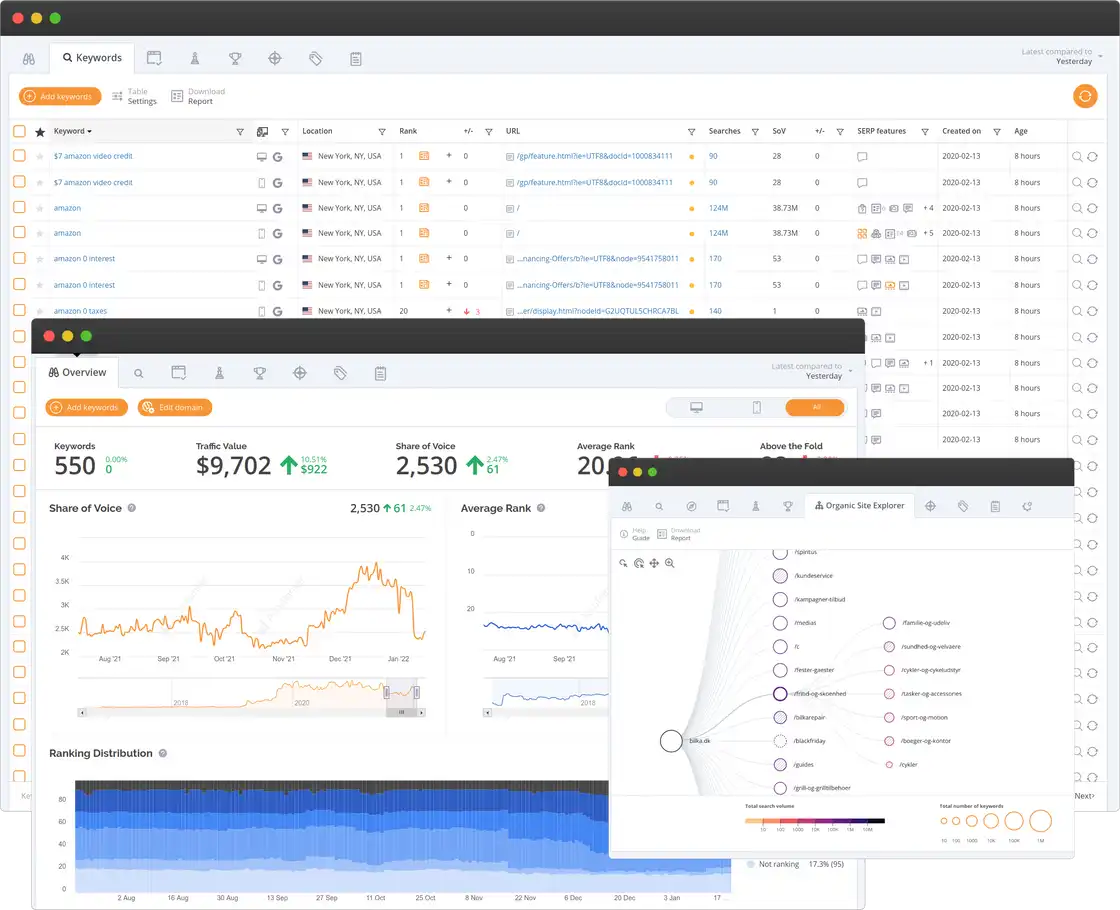Tick checkbox for first amazon 0 interest row
Screen dimensions: 1120x910
coord(19,258)
